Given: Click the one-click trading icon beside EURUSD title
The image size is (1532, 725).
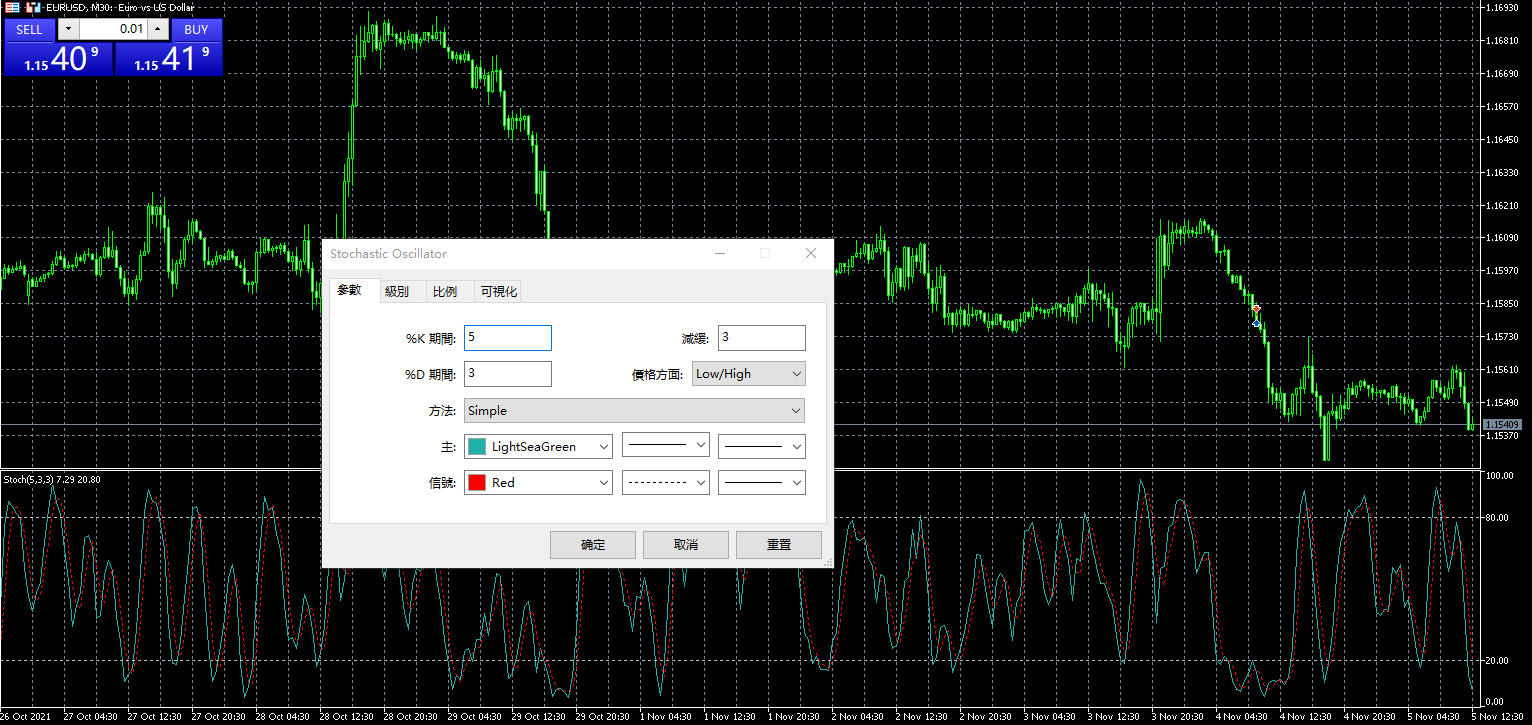Looking at the screenshot, I should [32, 7].
